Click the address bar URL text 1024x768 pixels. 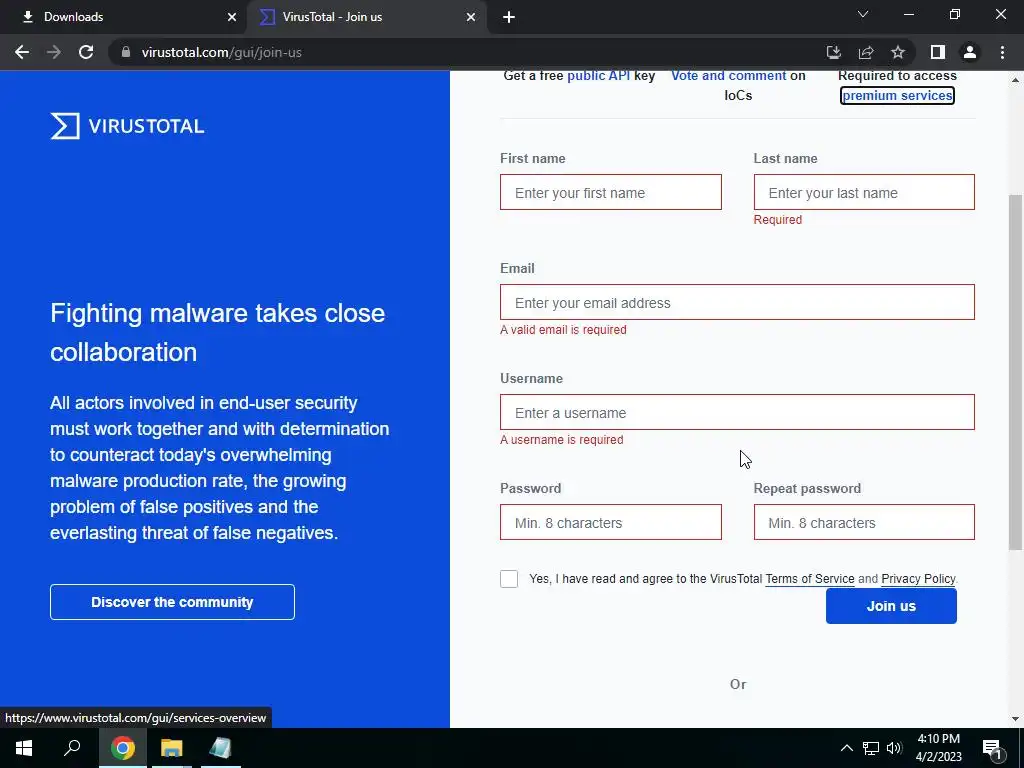click(221, 52)
